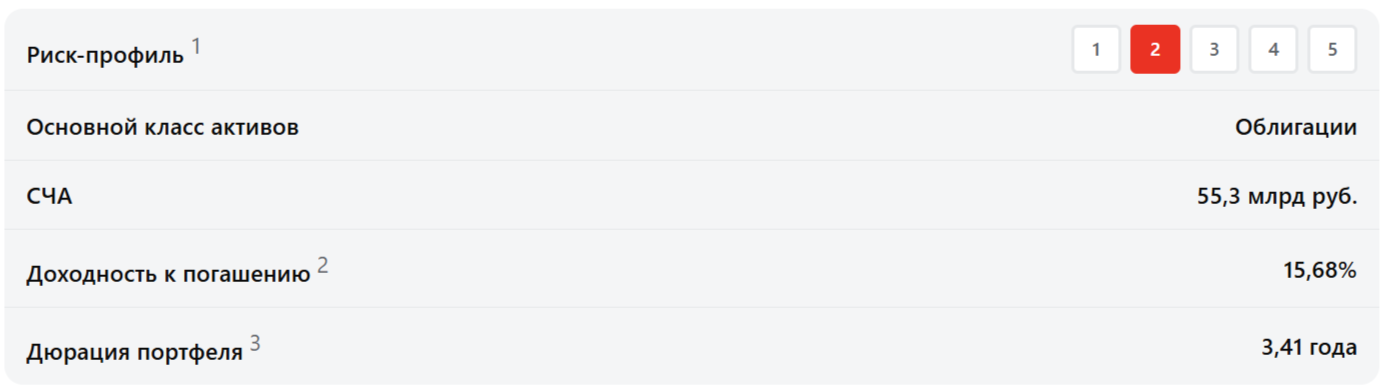Pick risk level 5 box

1332,50
